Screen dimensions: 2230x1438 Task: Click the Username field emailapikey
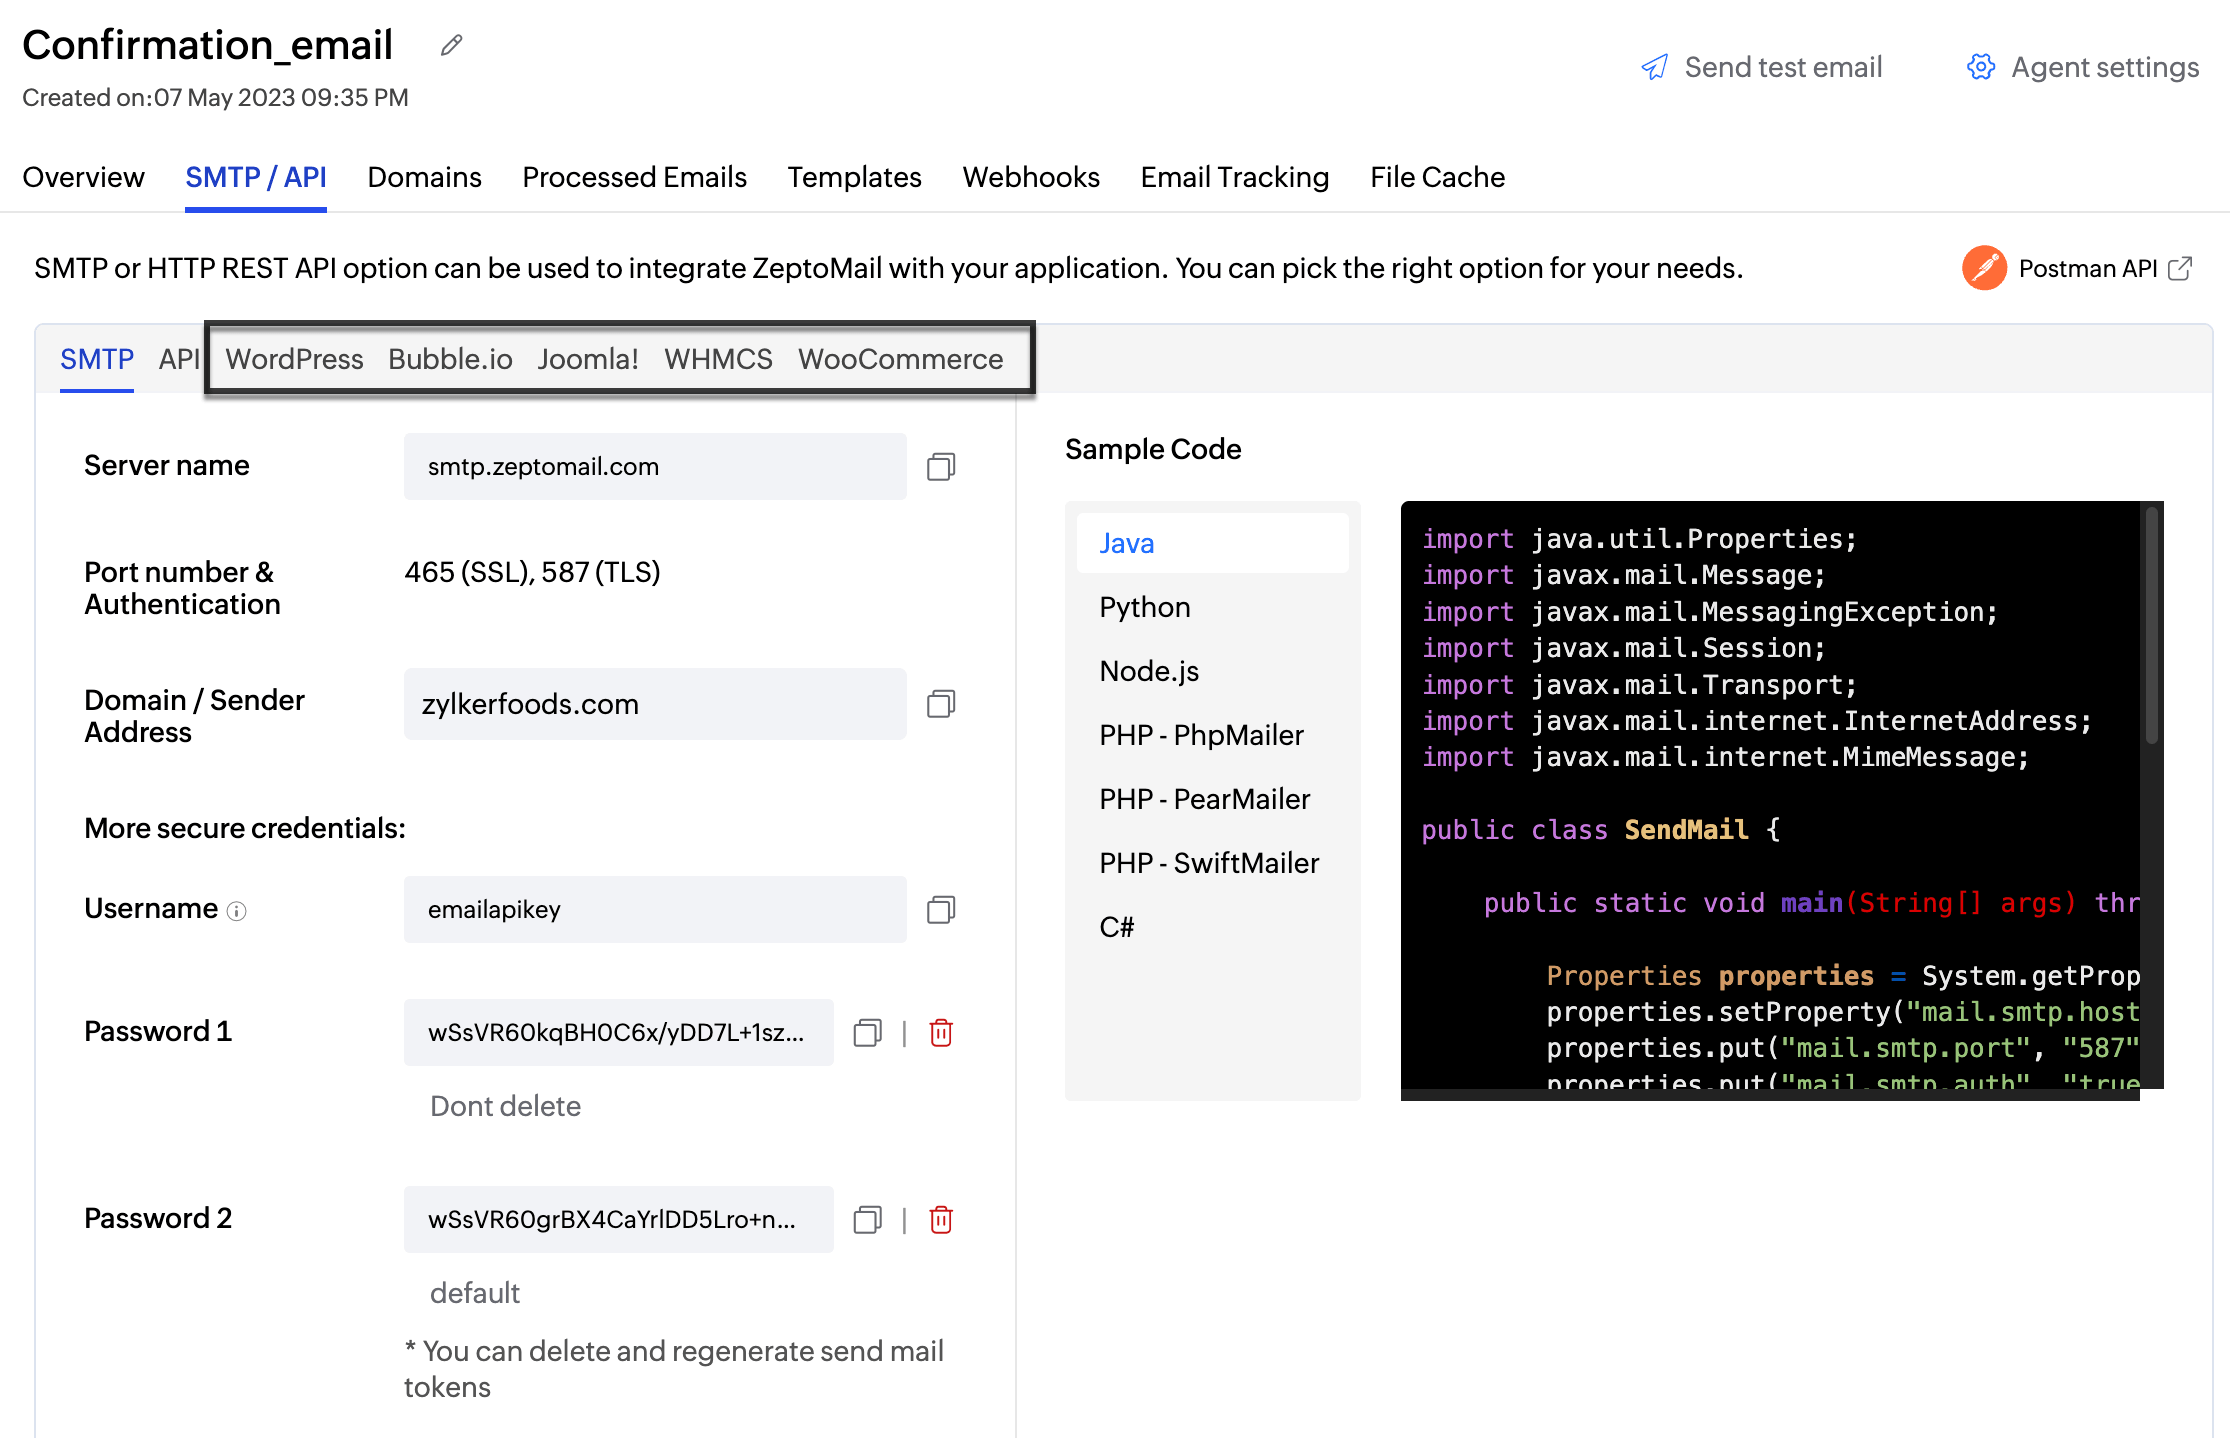(655, 909)
